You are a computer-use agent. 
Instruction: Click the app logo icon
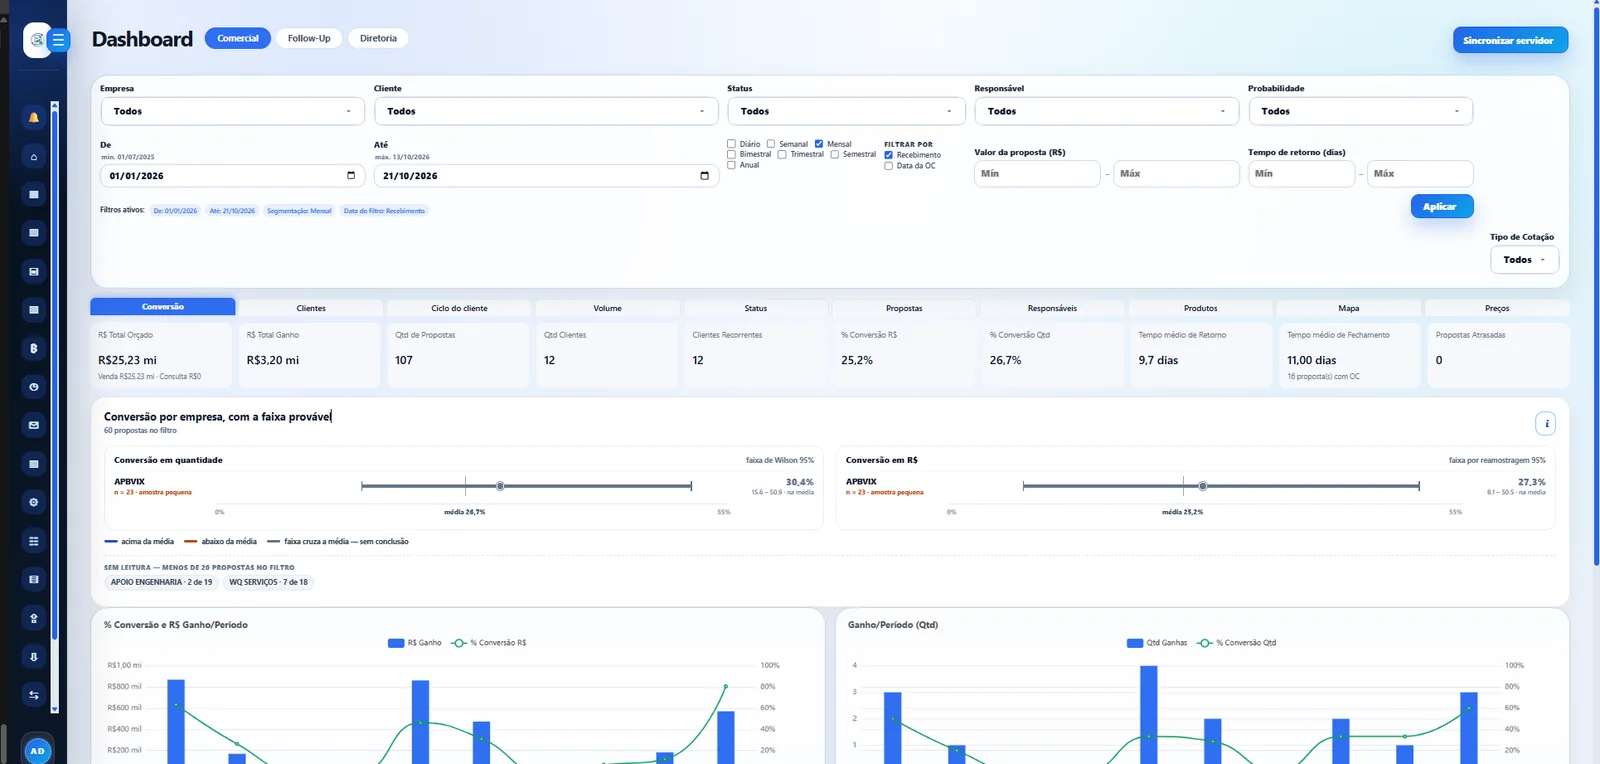pos(37,40)
